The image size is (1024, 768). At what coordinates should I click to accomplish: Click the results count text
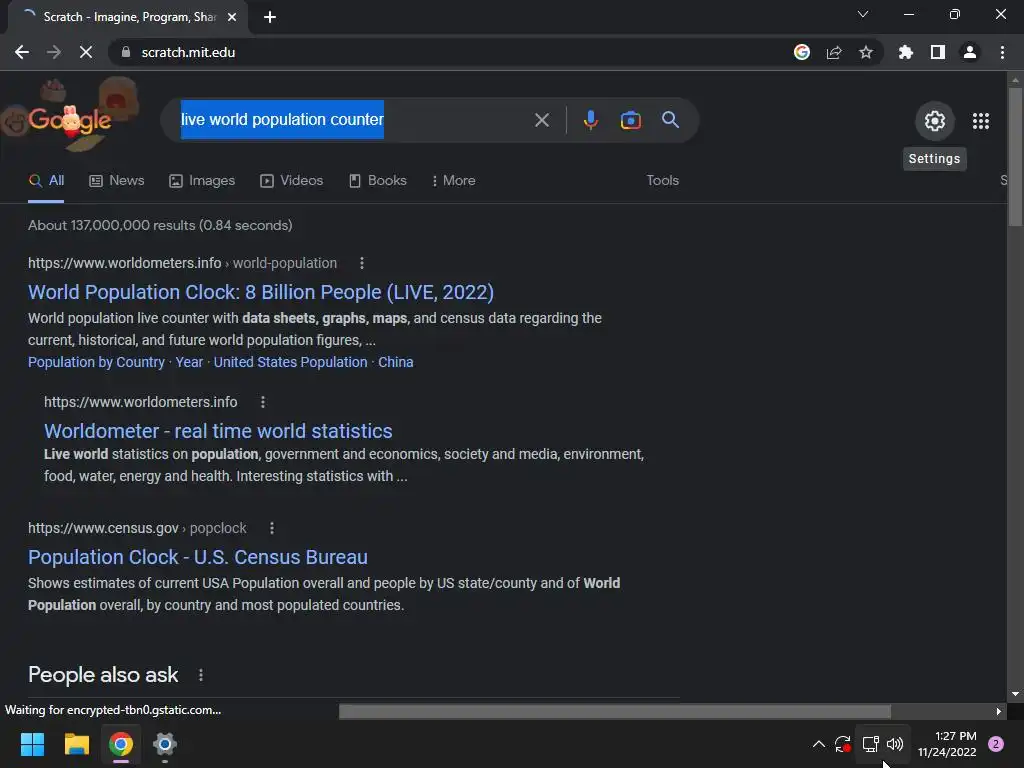pos(160,225)
